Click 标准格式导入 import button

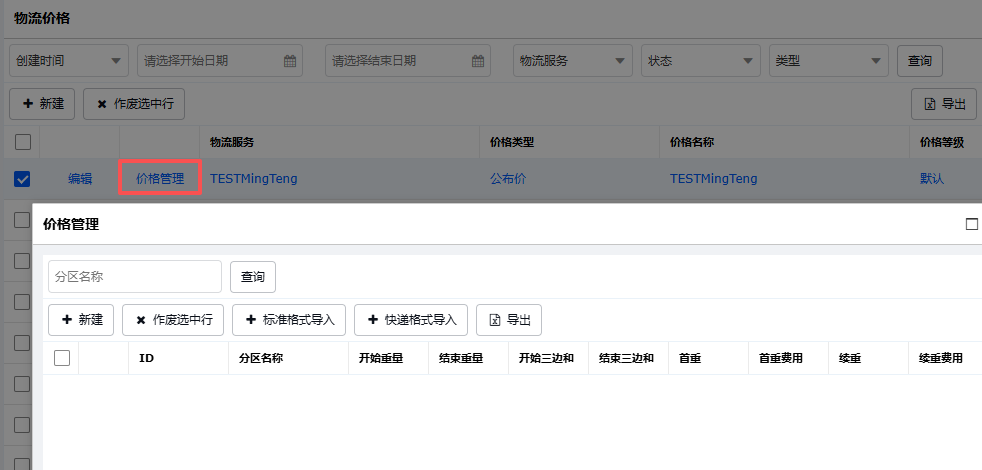tap(289, 320)
